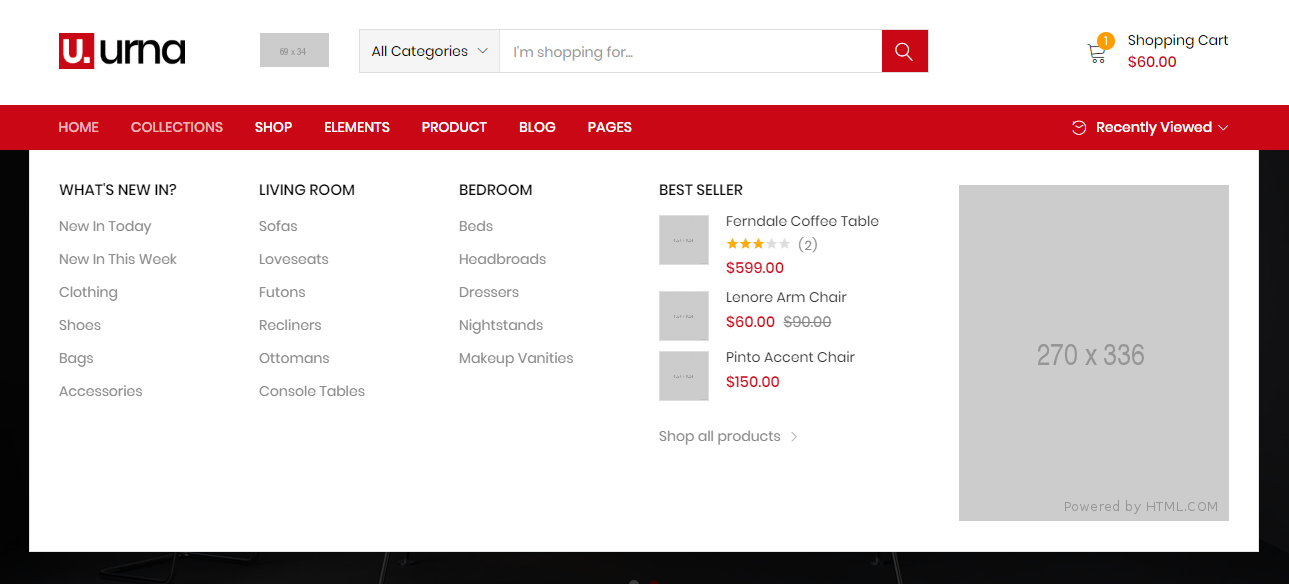
Task: Open the Ferndale Coffee Table product title
Action: tap(802, 221)
